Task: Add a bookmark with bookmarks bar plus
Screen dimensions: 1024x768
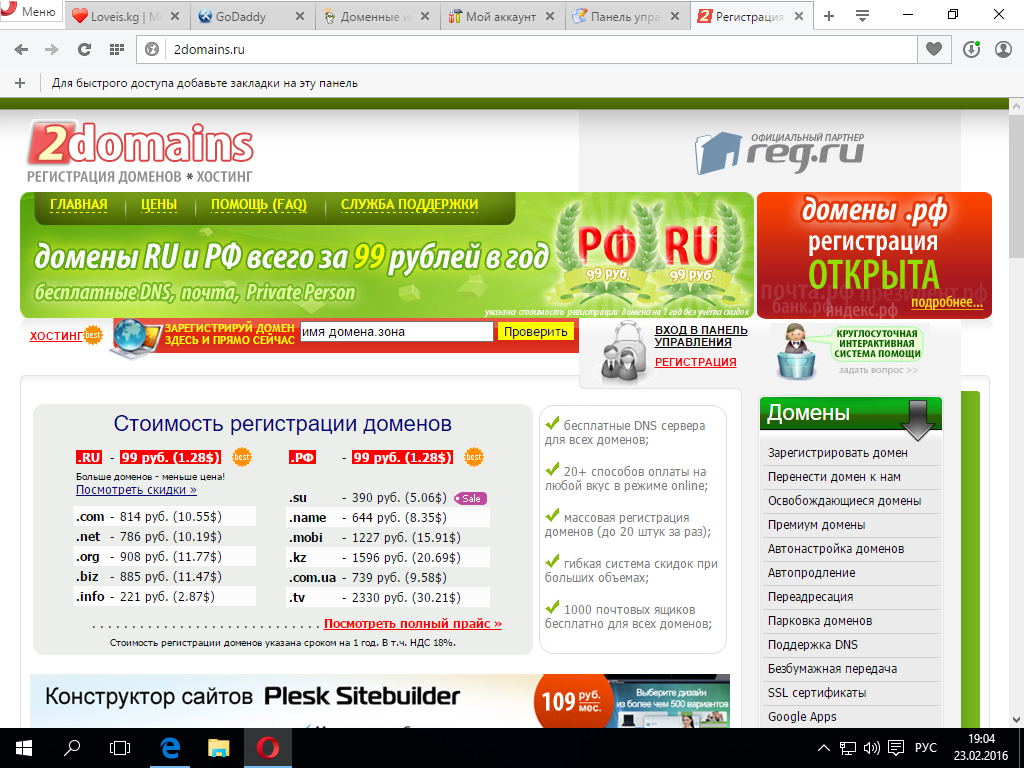Action: pyautogui.click(x=20, y=83)
